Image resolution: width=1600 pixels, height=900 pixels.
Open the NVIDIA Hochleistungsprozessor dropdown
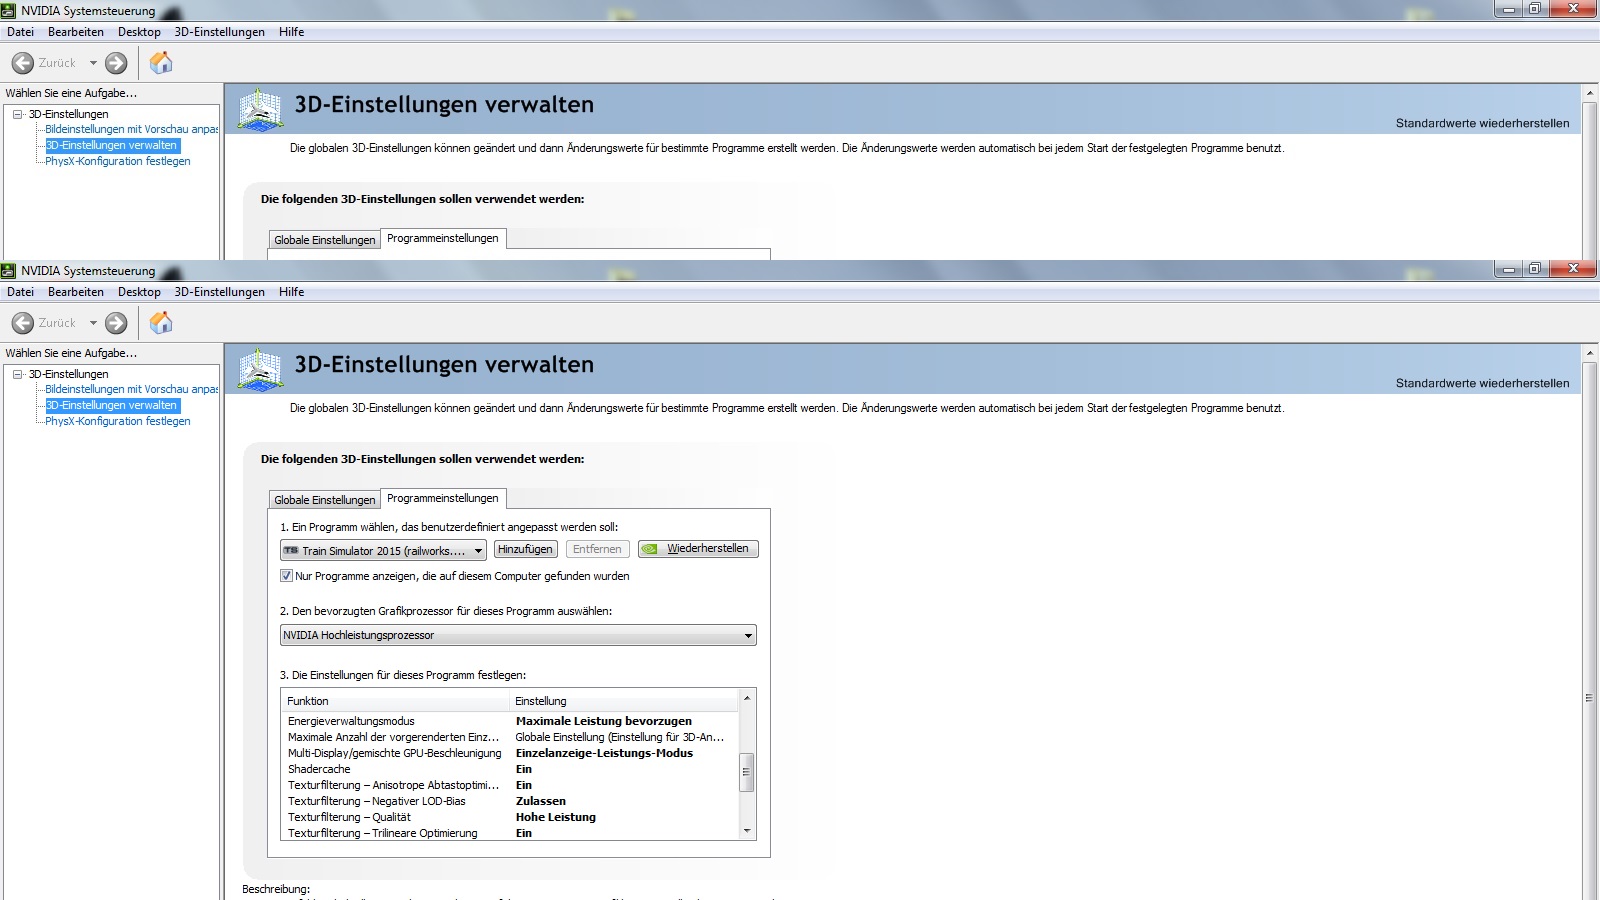point(518,635)
